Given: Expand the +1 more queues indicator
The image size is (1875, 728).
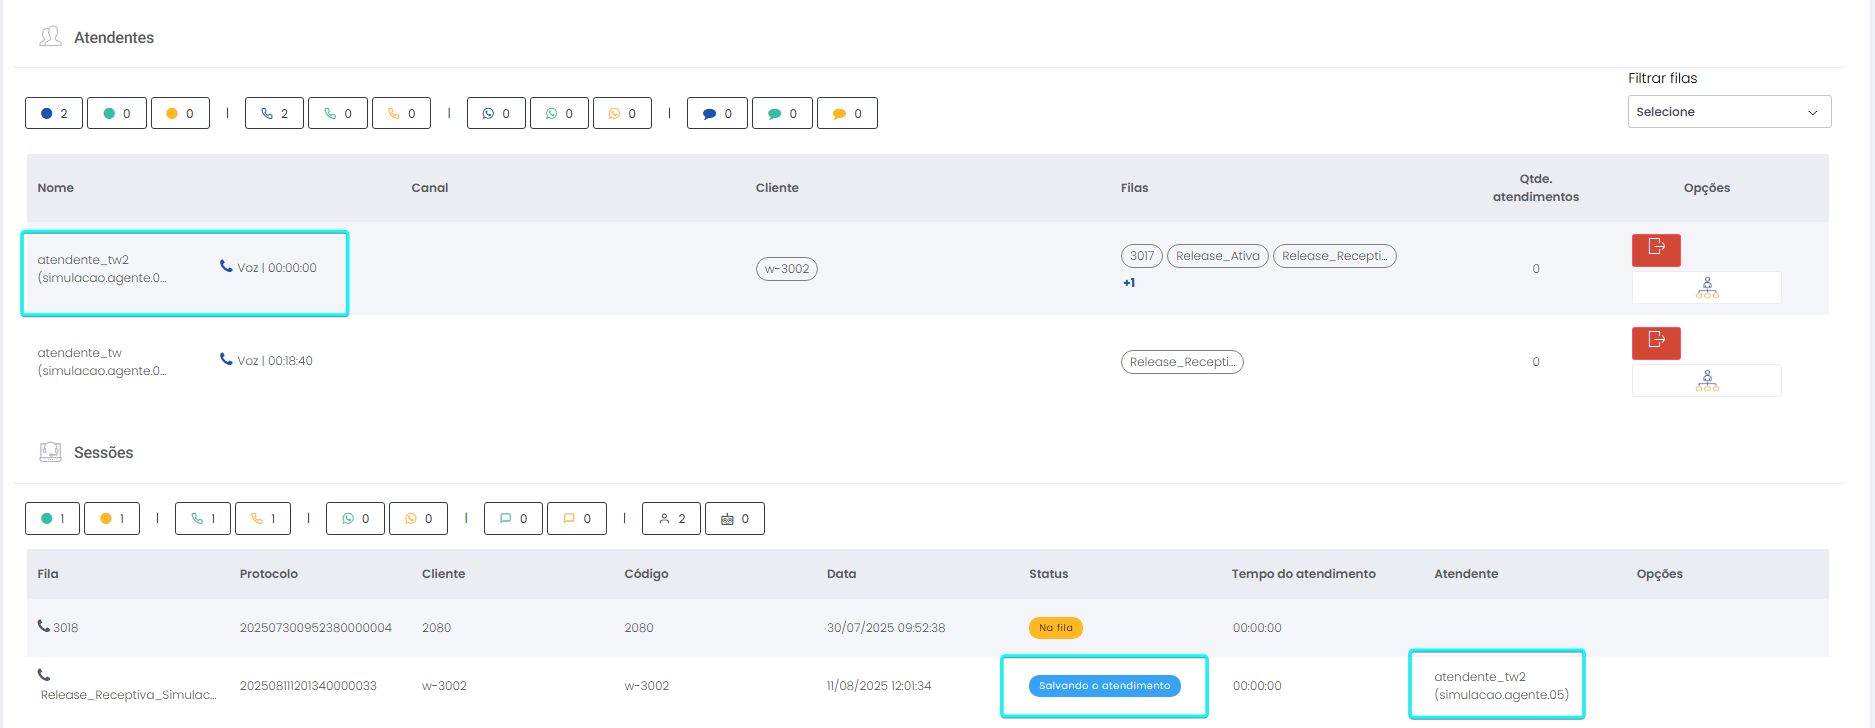Looking at the screenshot, I should point(1129,283).
